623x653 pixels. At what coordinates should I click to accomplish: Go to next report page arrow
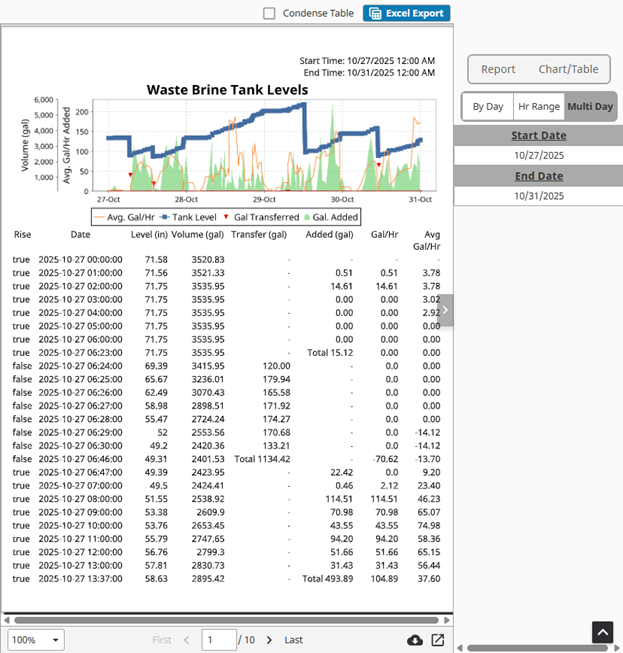pos(268,640)
